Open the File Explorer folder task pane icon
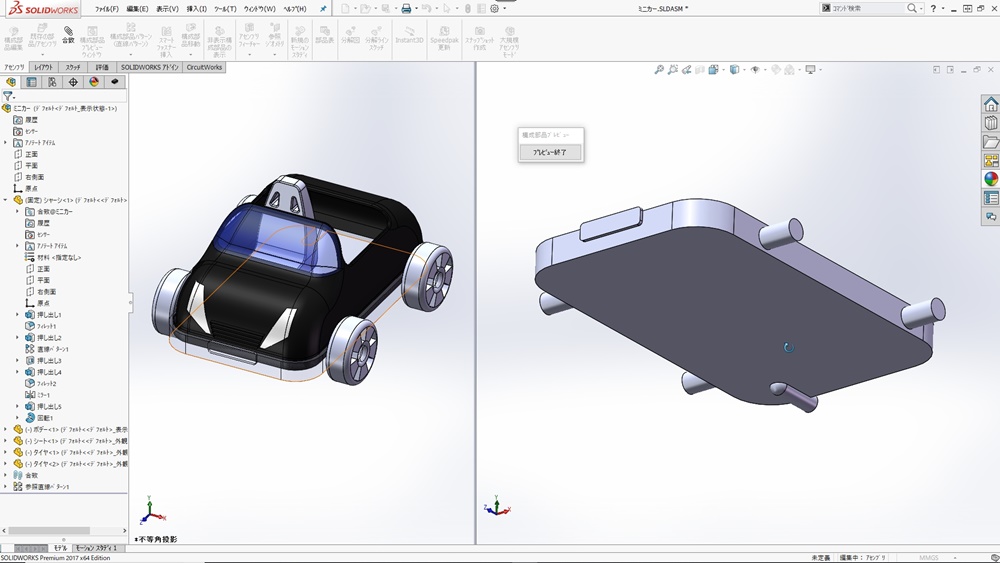The width and height of the screenshot is (1000, 563). click(990, 142)
